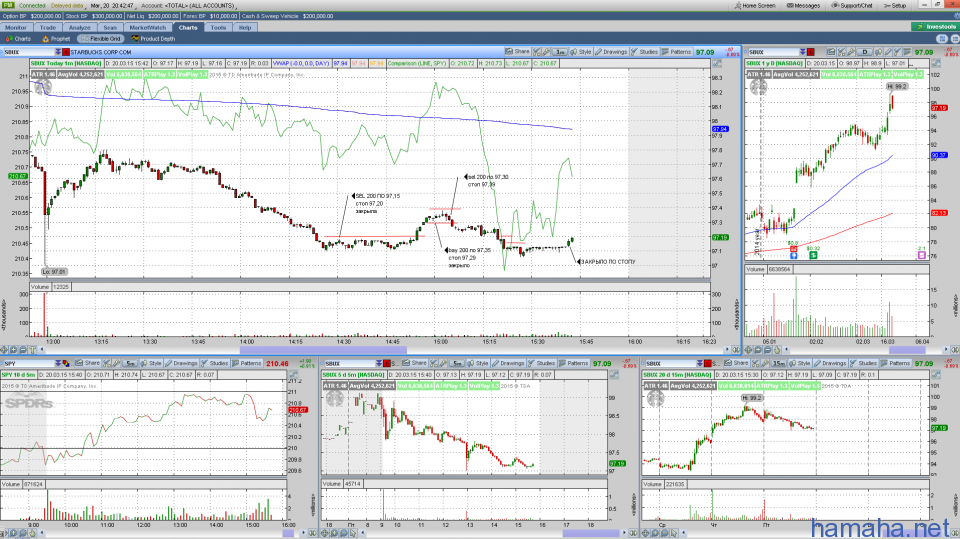
Task: Click the SBUX symbol field in main chart
Action: click(28, 52)
